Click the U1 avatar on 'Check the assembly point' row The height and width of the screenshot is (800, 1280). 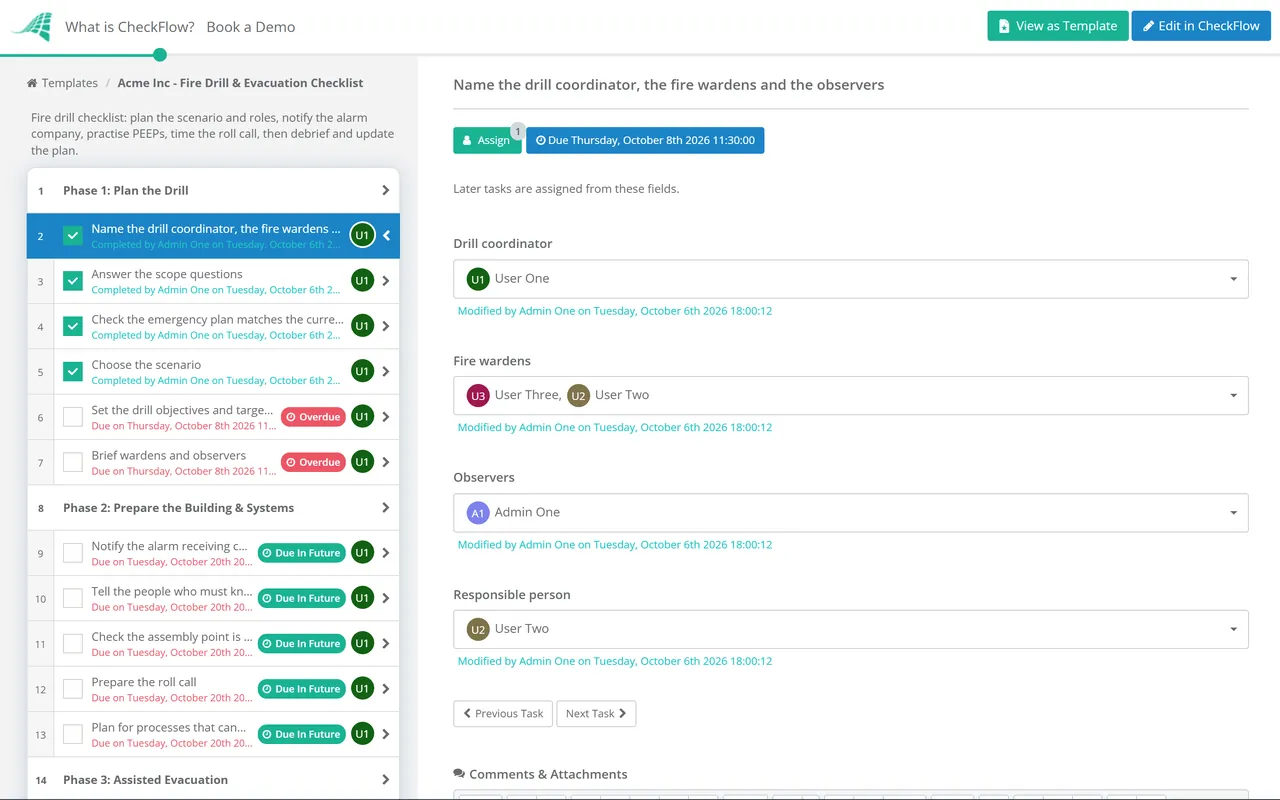(x=362, y=643)
